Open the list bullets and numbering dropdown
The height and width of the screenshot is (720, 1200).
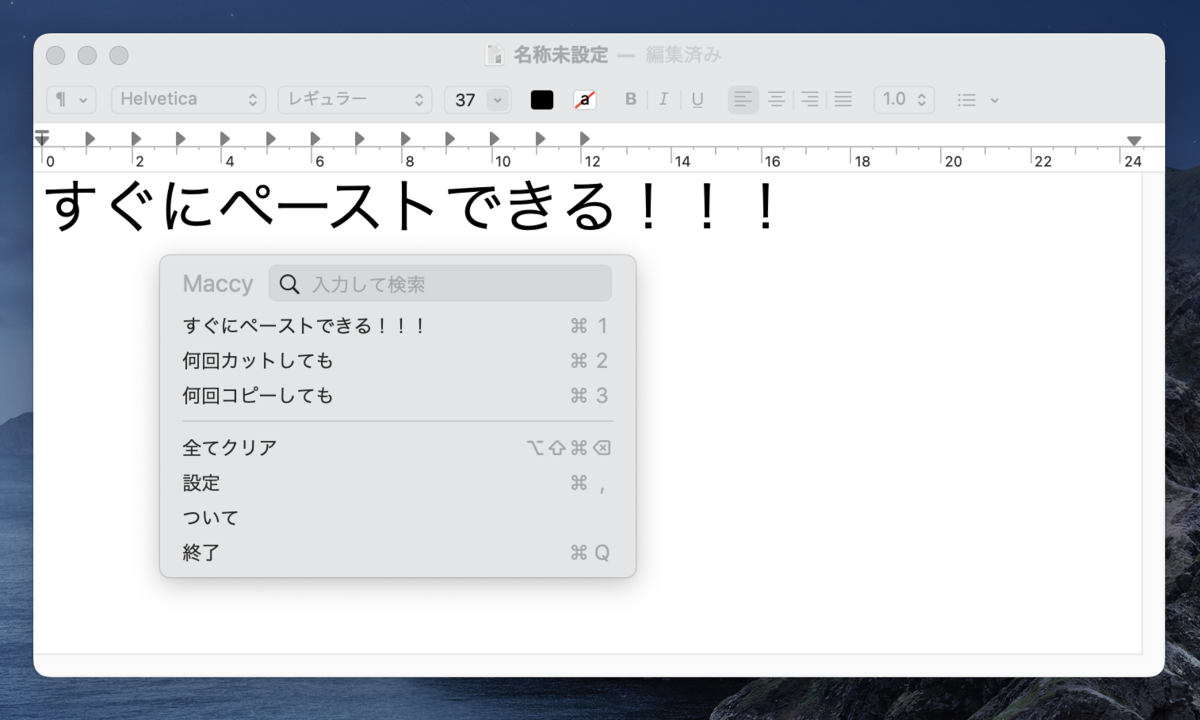977,100
